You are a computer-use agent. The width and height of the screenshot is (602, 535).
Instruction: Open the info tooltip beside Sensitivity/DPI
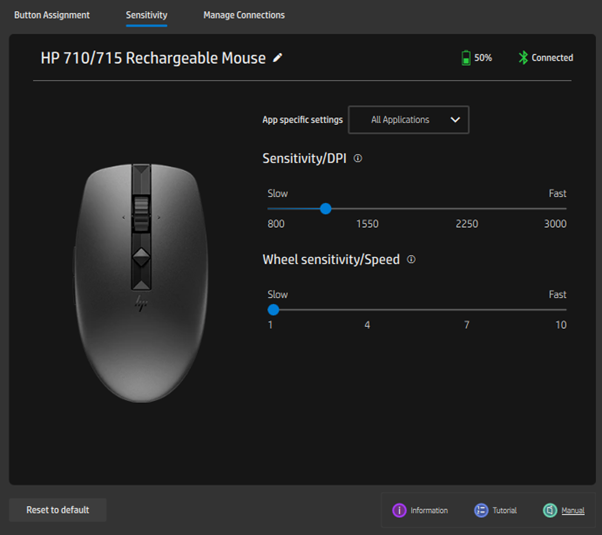point(357,158)
